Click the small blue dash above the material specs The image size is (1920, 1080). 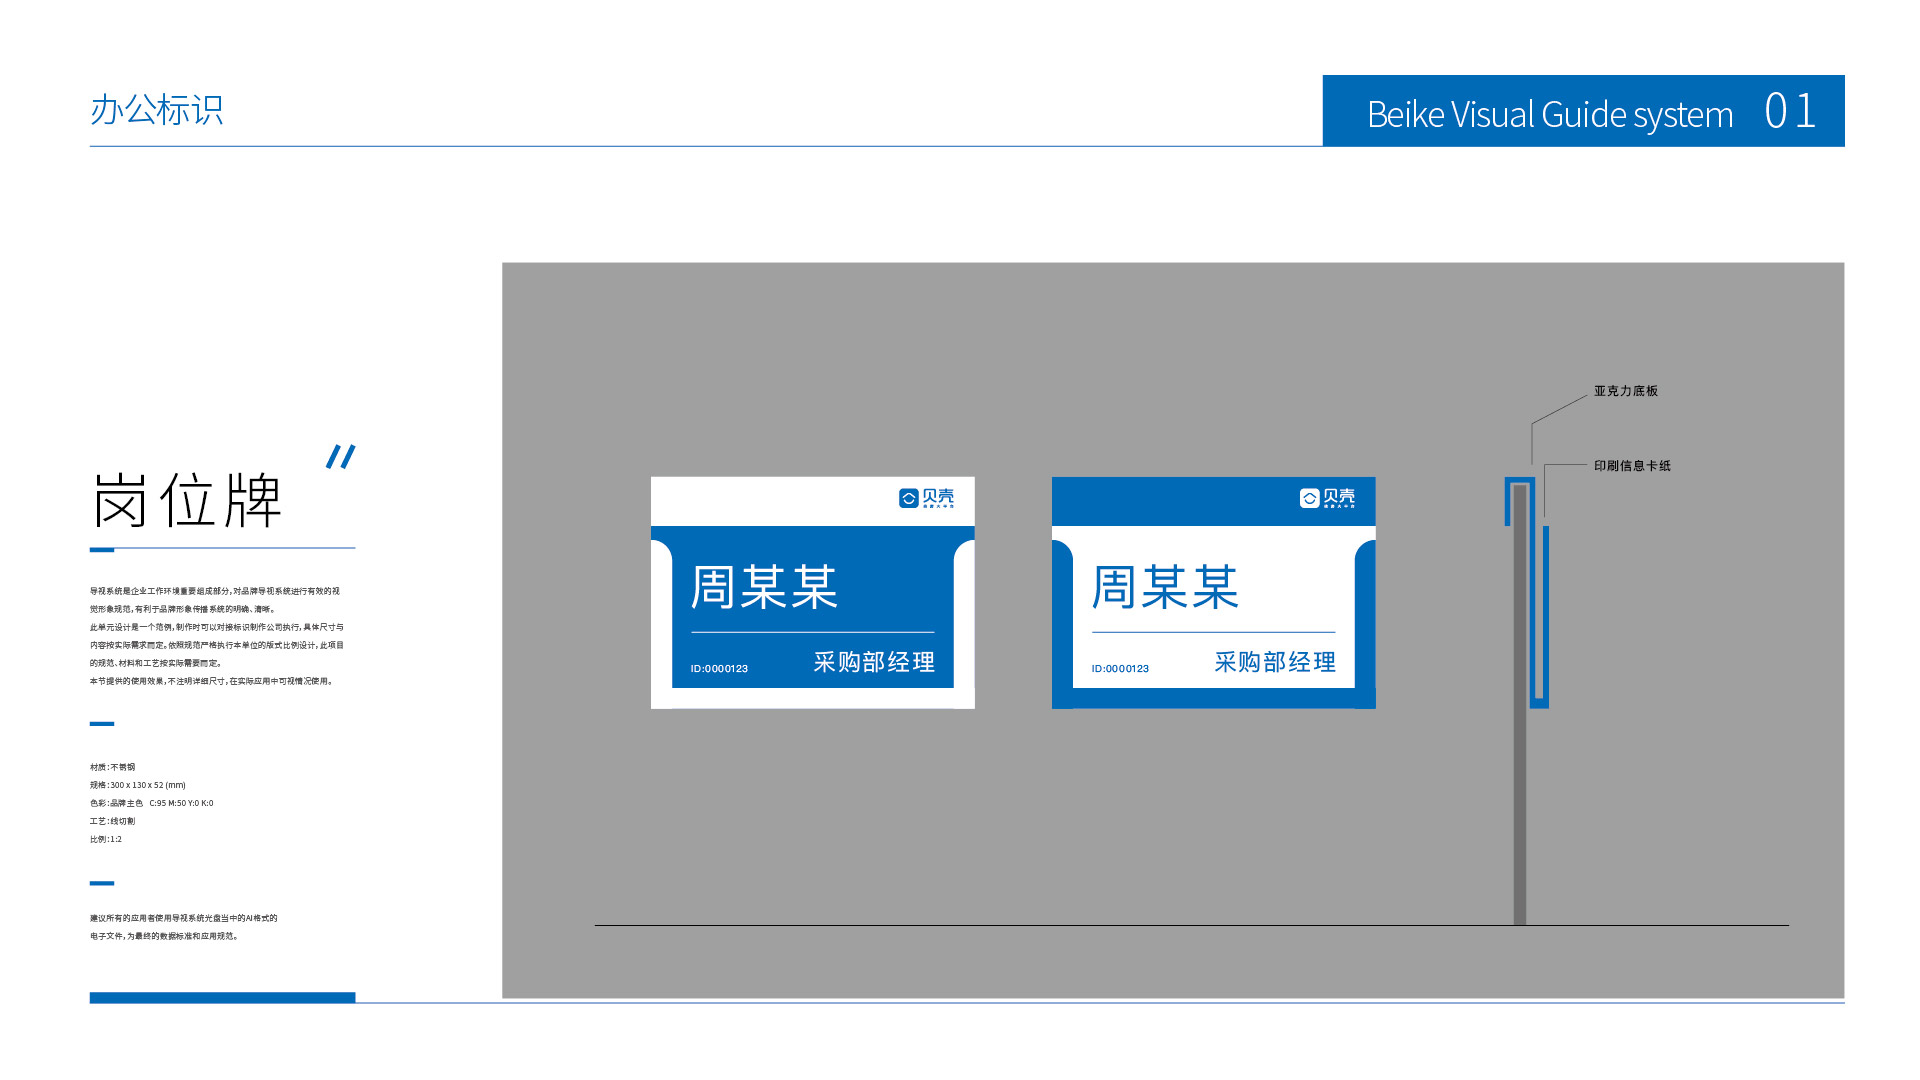pyautogui.click(x=102, y=723)
